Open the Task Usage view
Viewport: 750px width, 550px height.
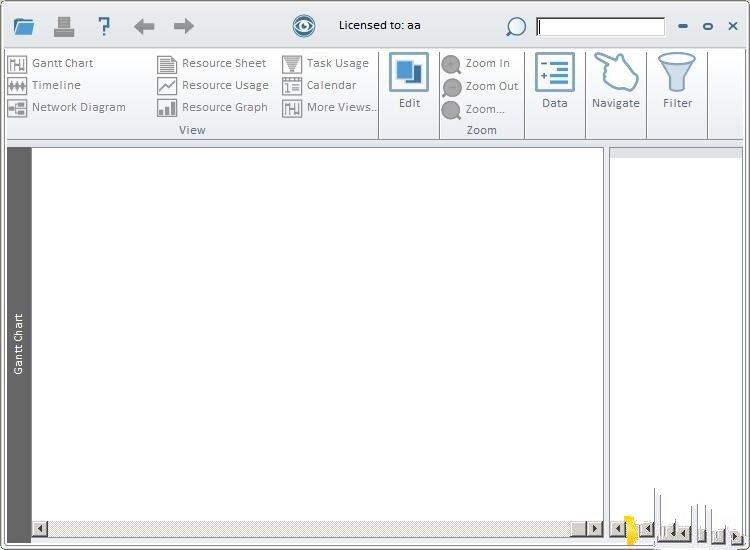pyautogui.click(x=325, y=63)
